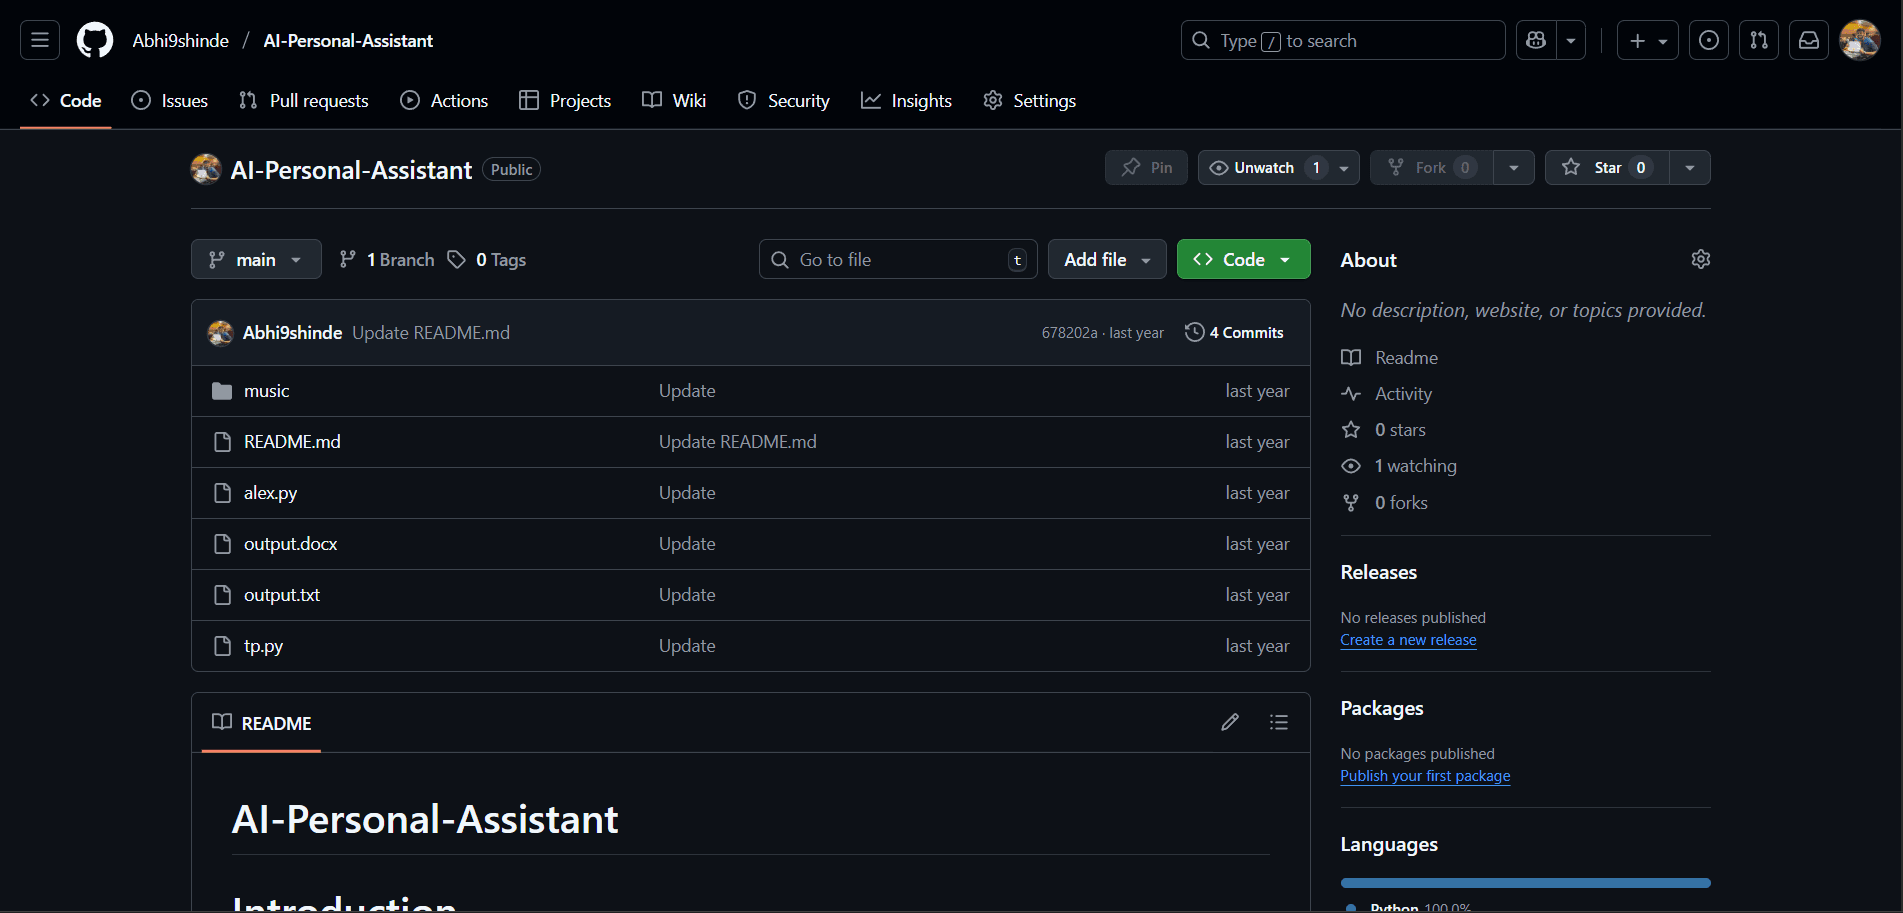The image size is (1903, 913).
Task: Open the Activity link in About
Action: 1387,394
